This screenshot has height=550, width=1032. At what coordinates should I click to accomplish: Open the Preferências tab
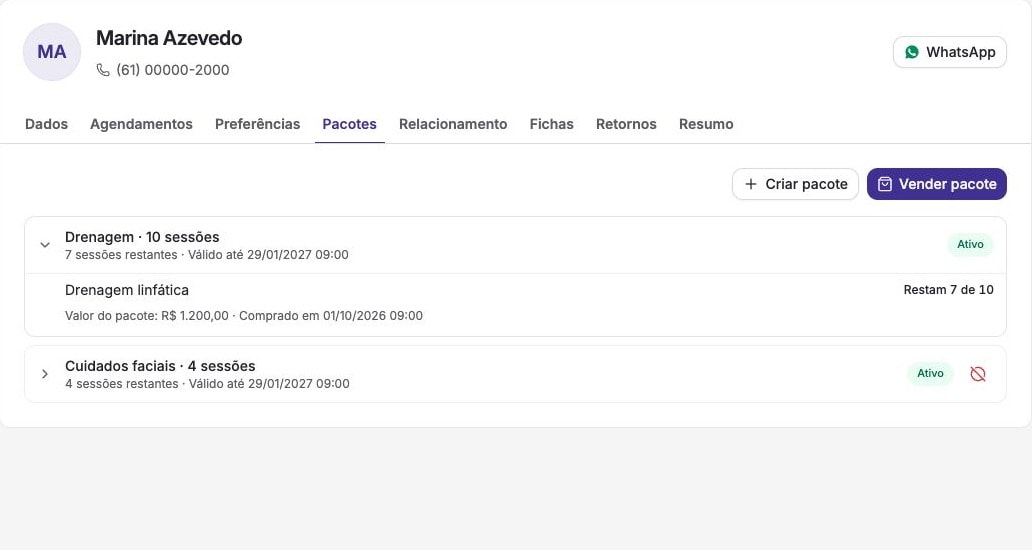tap(257, 124)
